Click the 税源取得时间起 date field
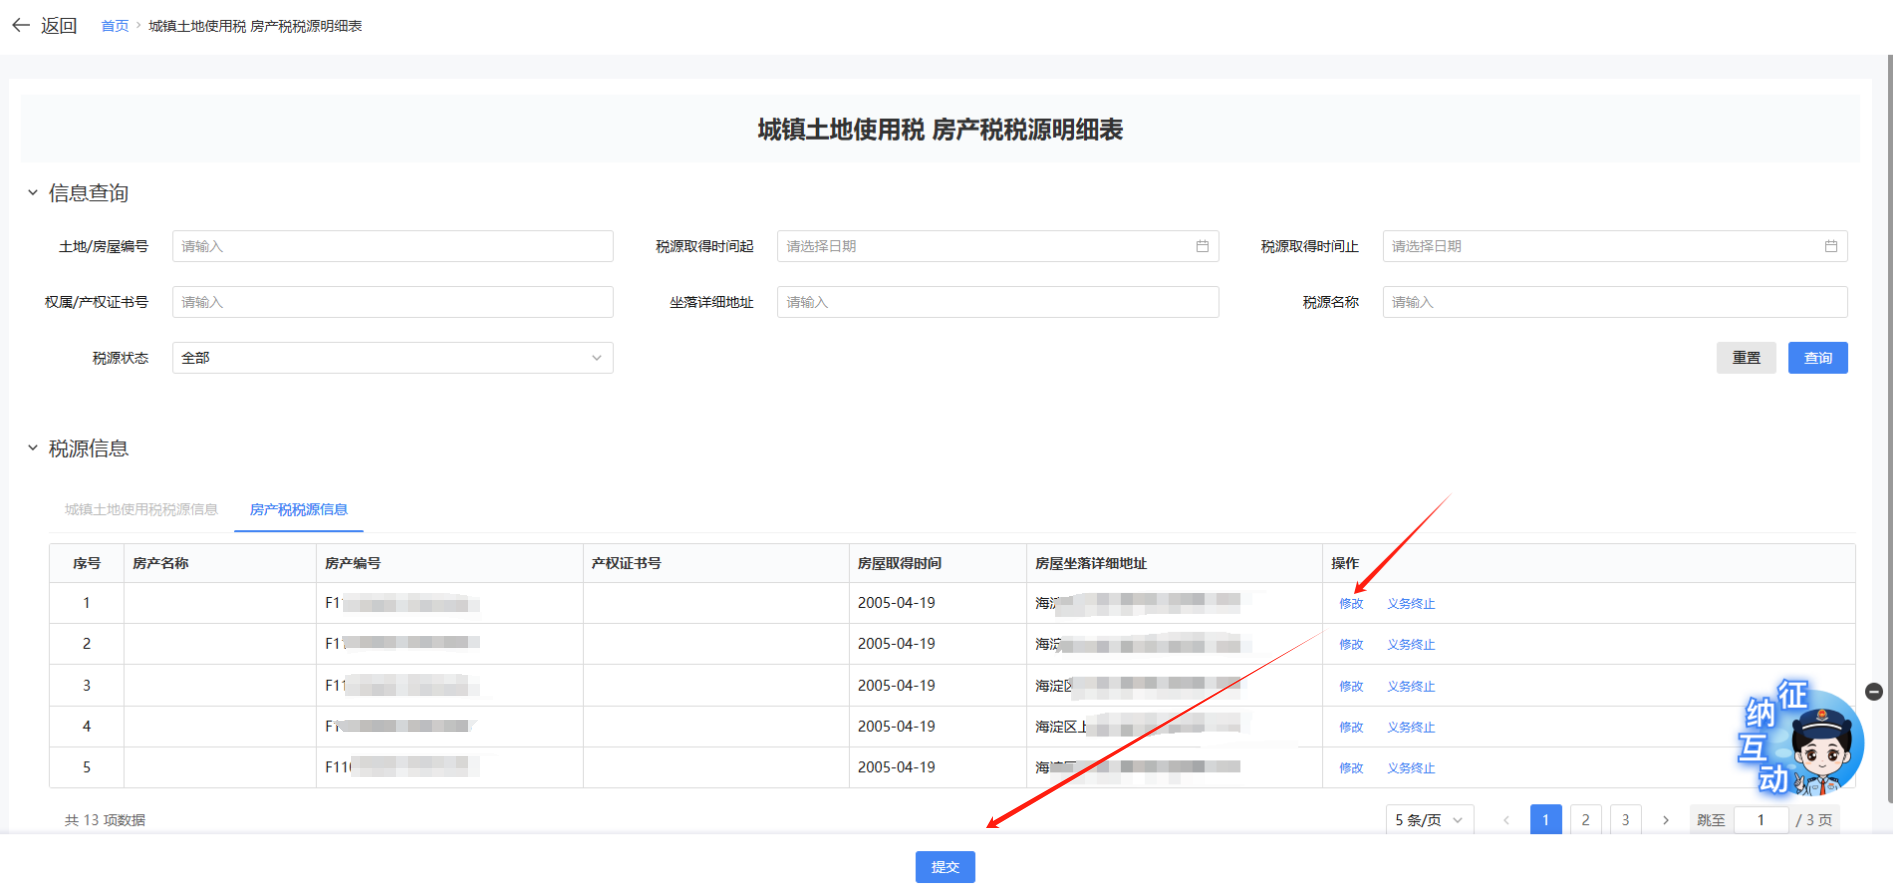1893x886 pixels. 997,246
